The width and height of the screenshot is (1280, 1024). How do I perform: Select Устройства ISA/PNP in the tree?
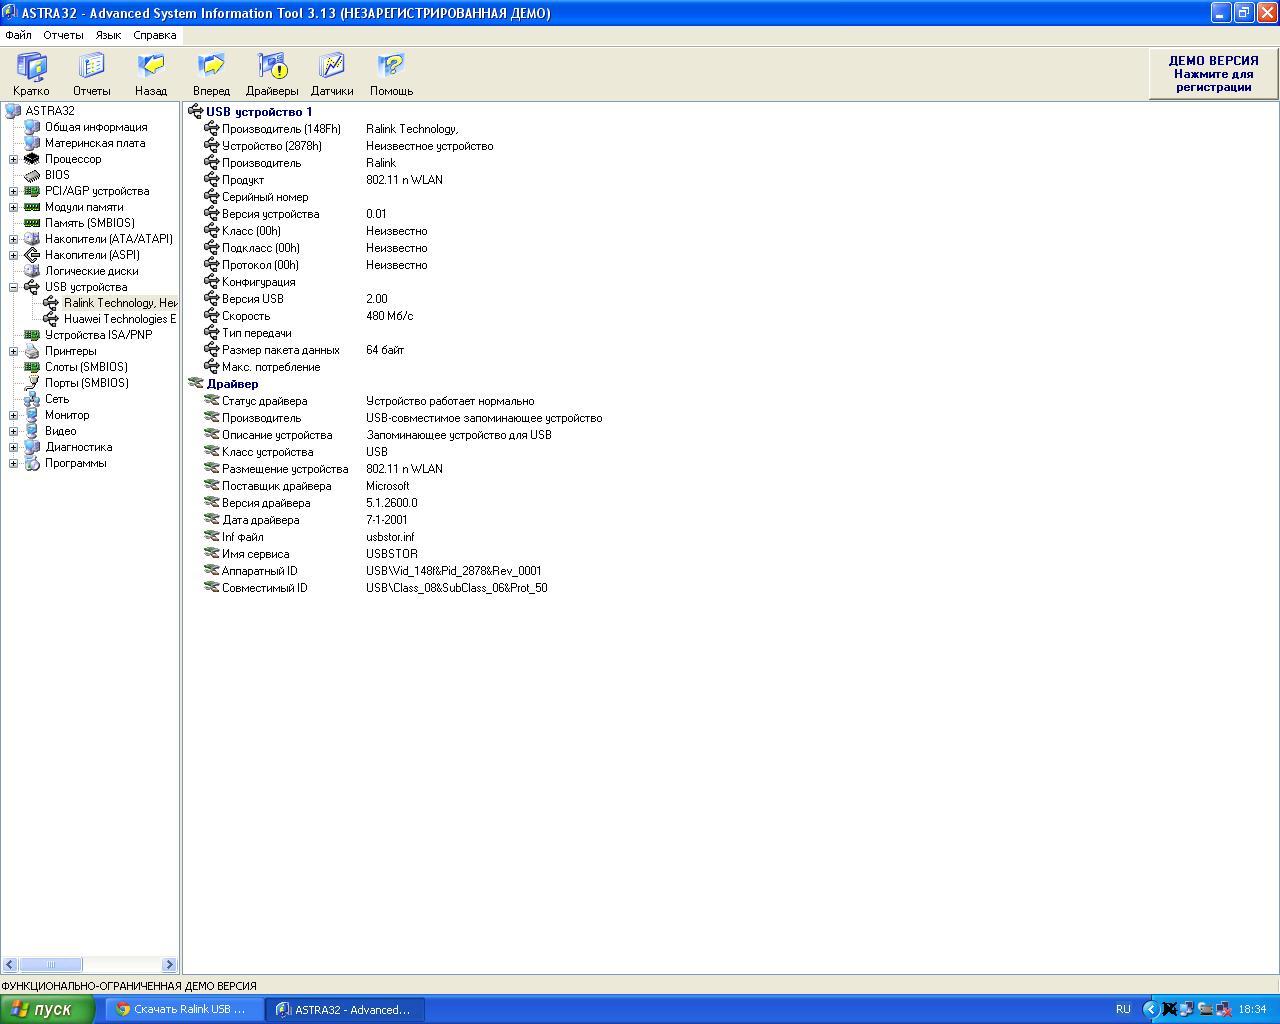click(x=98, y=335)
